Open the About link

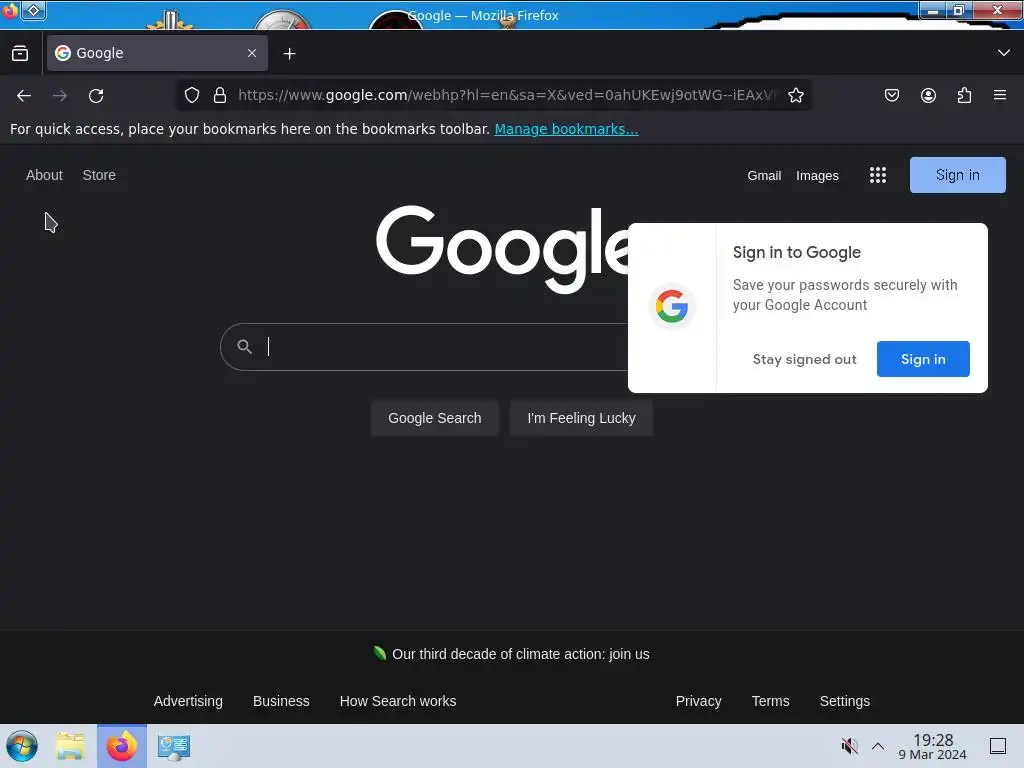click(x=44, y=175)
